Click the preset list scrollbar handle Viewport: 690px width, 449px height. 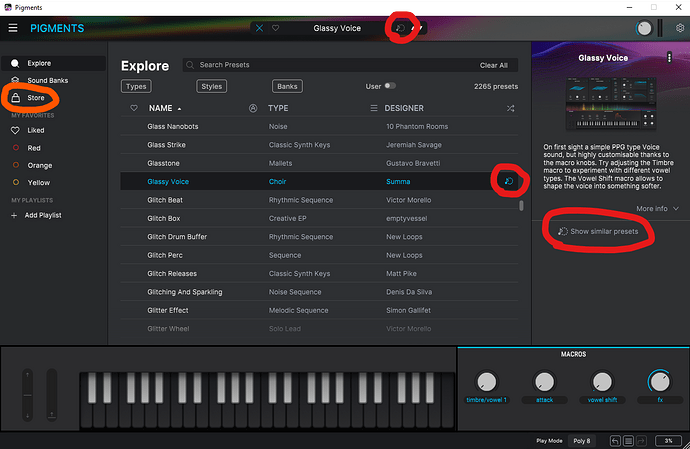tap(521, 206)
